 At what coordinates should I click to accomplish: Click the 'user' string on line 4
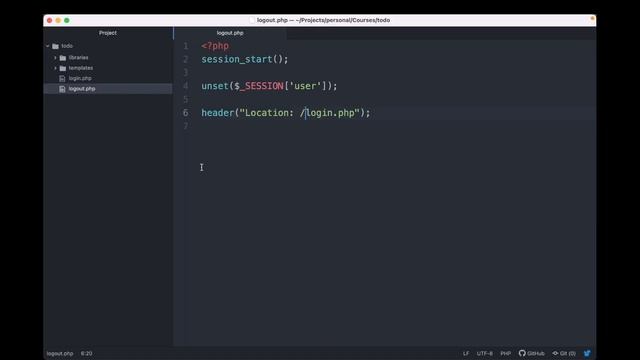[x=305, y=86]
